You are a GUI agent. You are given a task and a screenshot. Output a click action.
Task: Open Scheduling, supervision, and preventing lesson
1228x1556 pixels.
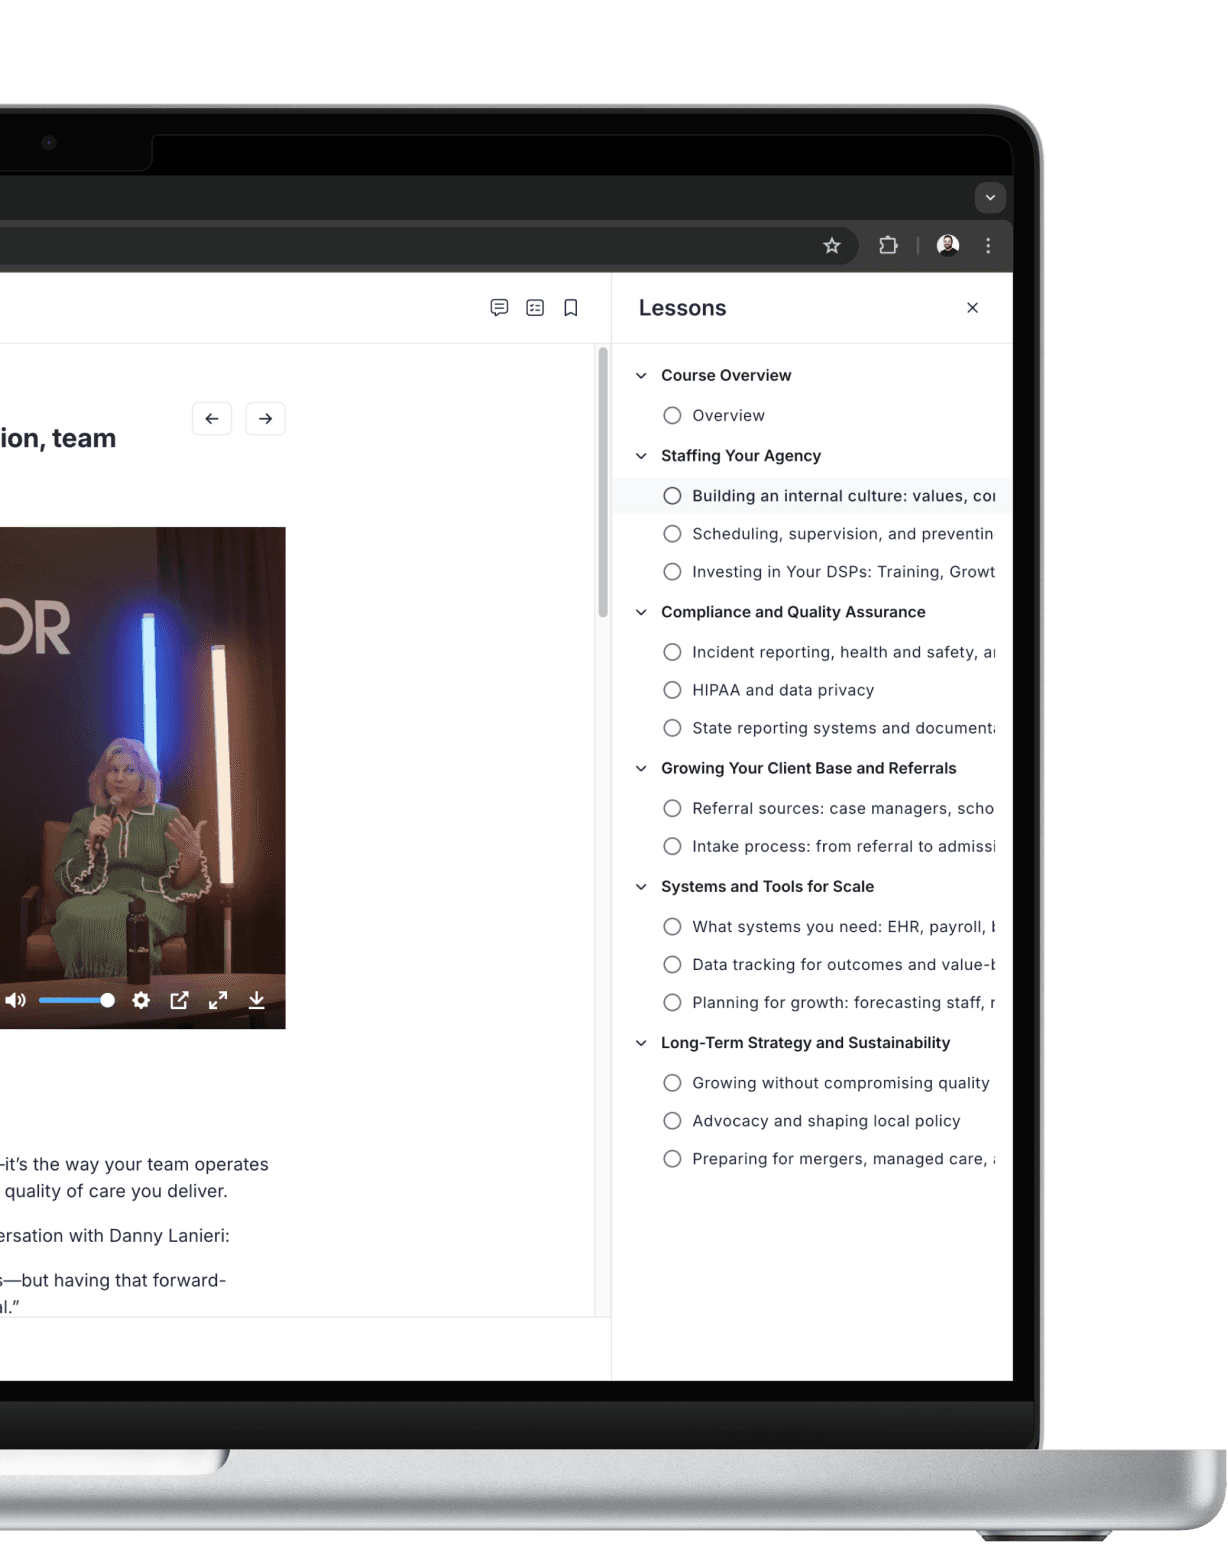842,534
